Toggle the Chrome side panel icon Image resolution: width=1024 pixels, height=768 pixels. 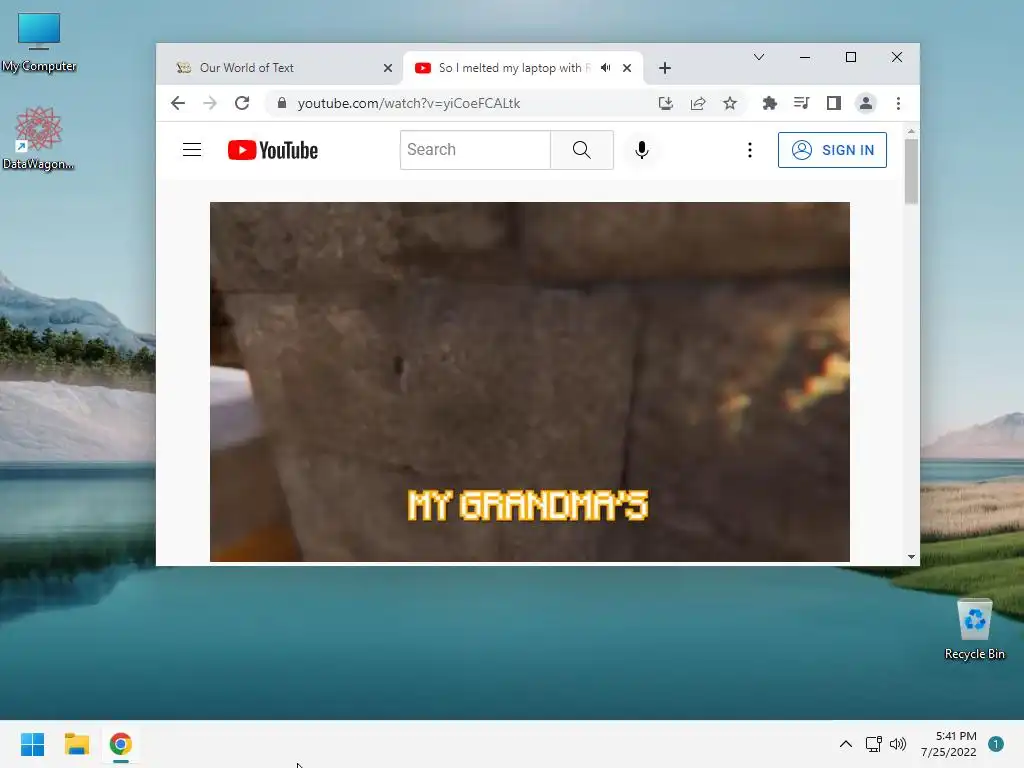(x=833, y=103)
